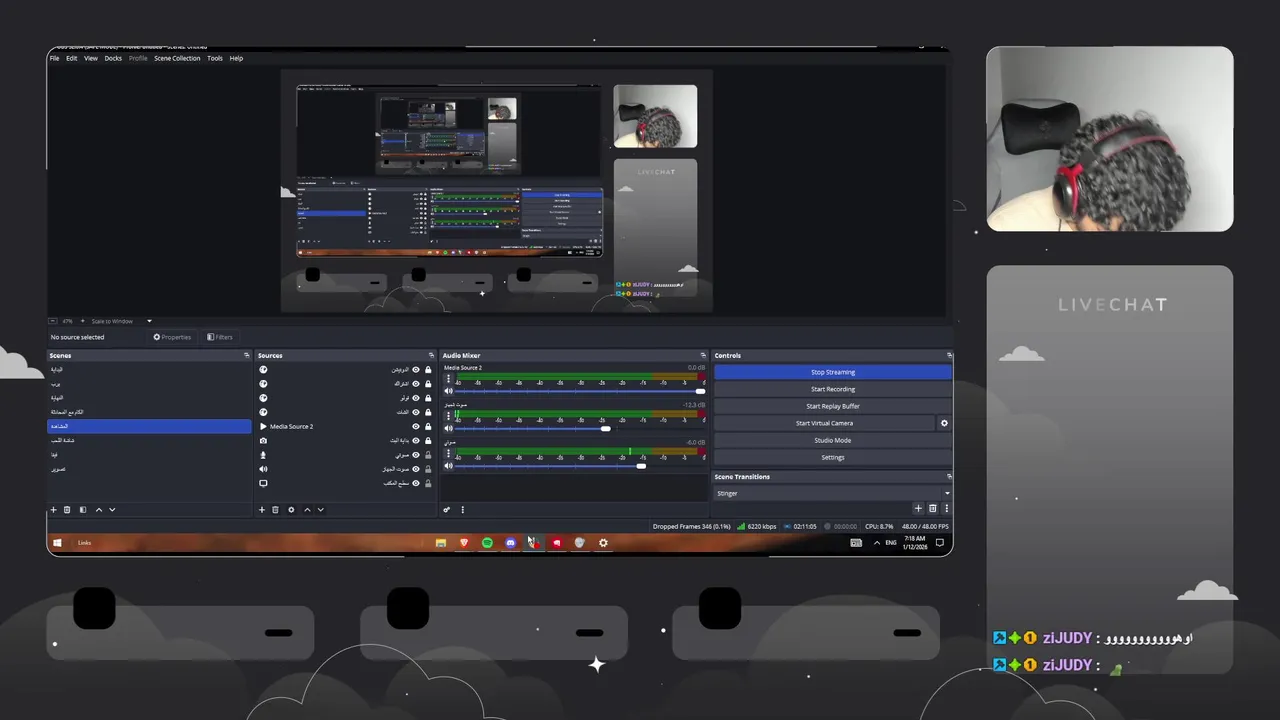This screenshot has height=720, width=1280.
Task: Pop out the Sources dock
Action: [432, 355]
